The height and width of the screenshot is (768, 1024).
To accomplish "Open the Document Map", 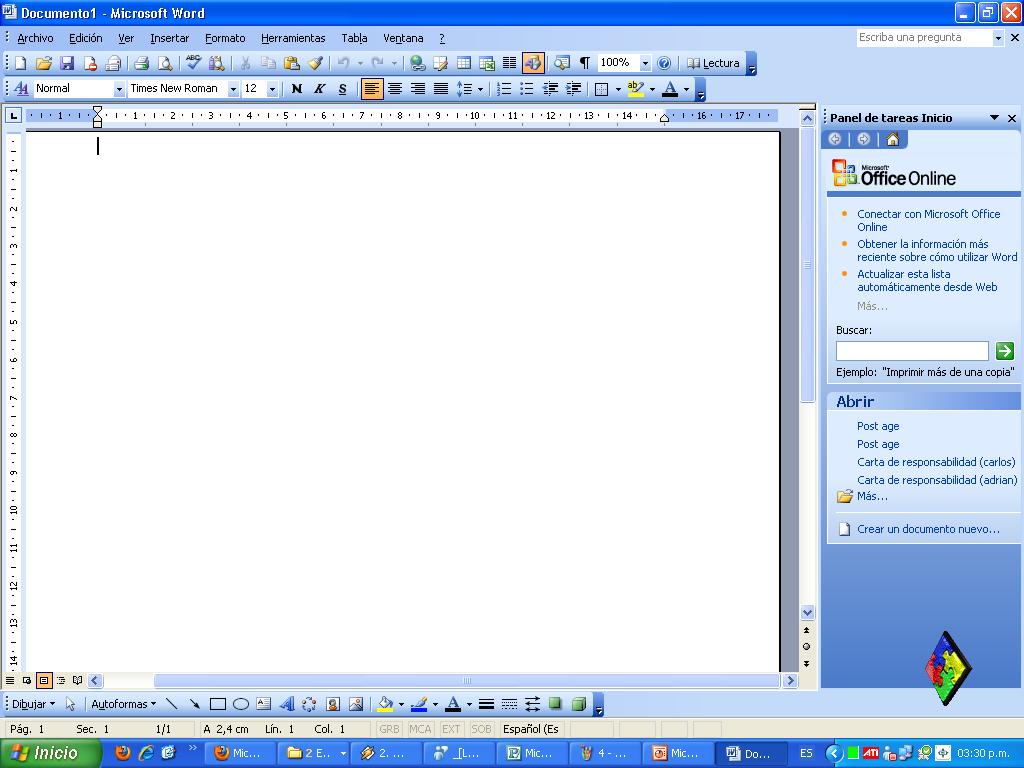I will tap(560, 61).
